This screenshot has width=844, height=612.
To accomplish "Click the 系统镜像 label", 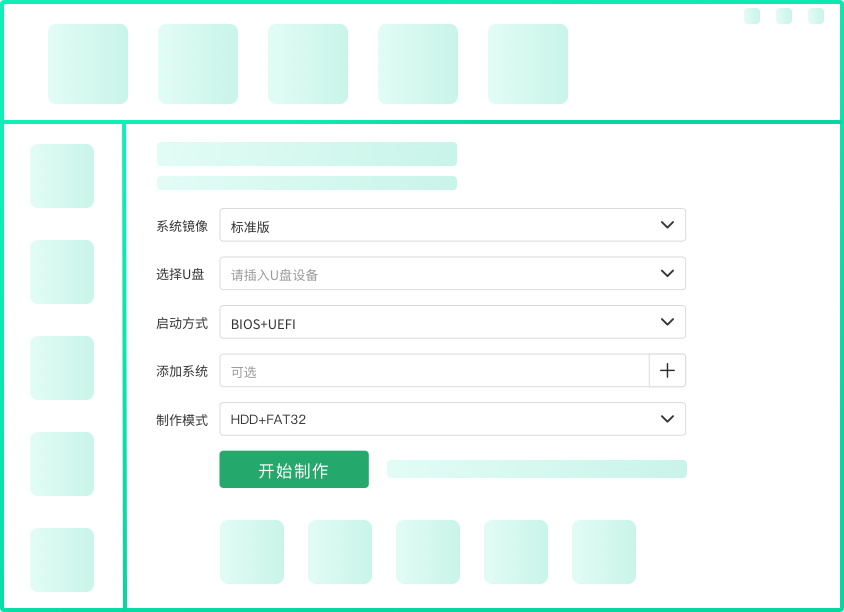I will pyautogui.click(x=182, y=226).
